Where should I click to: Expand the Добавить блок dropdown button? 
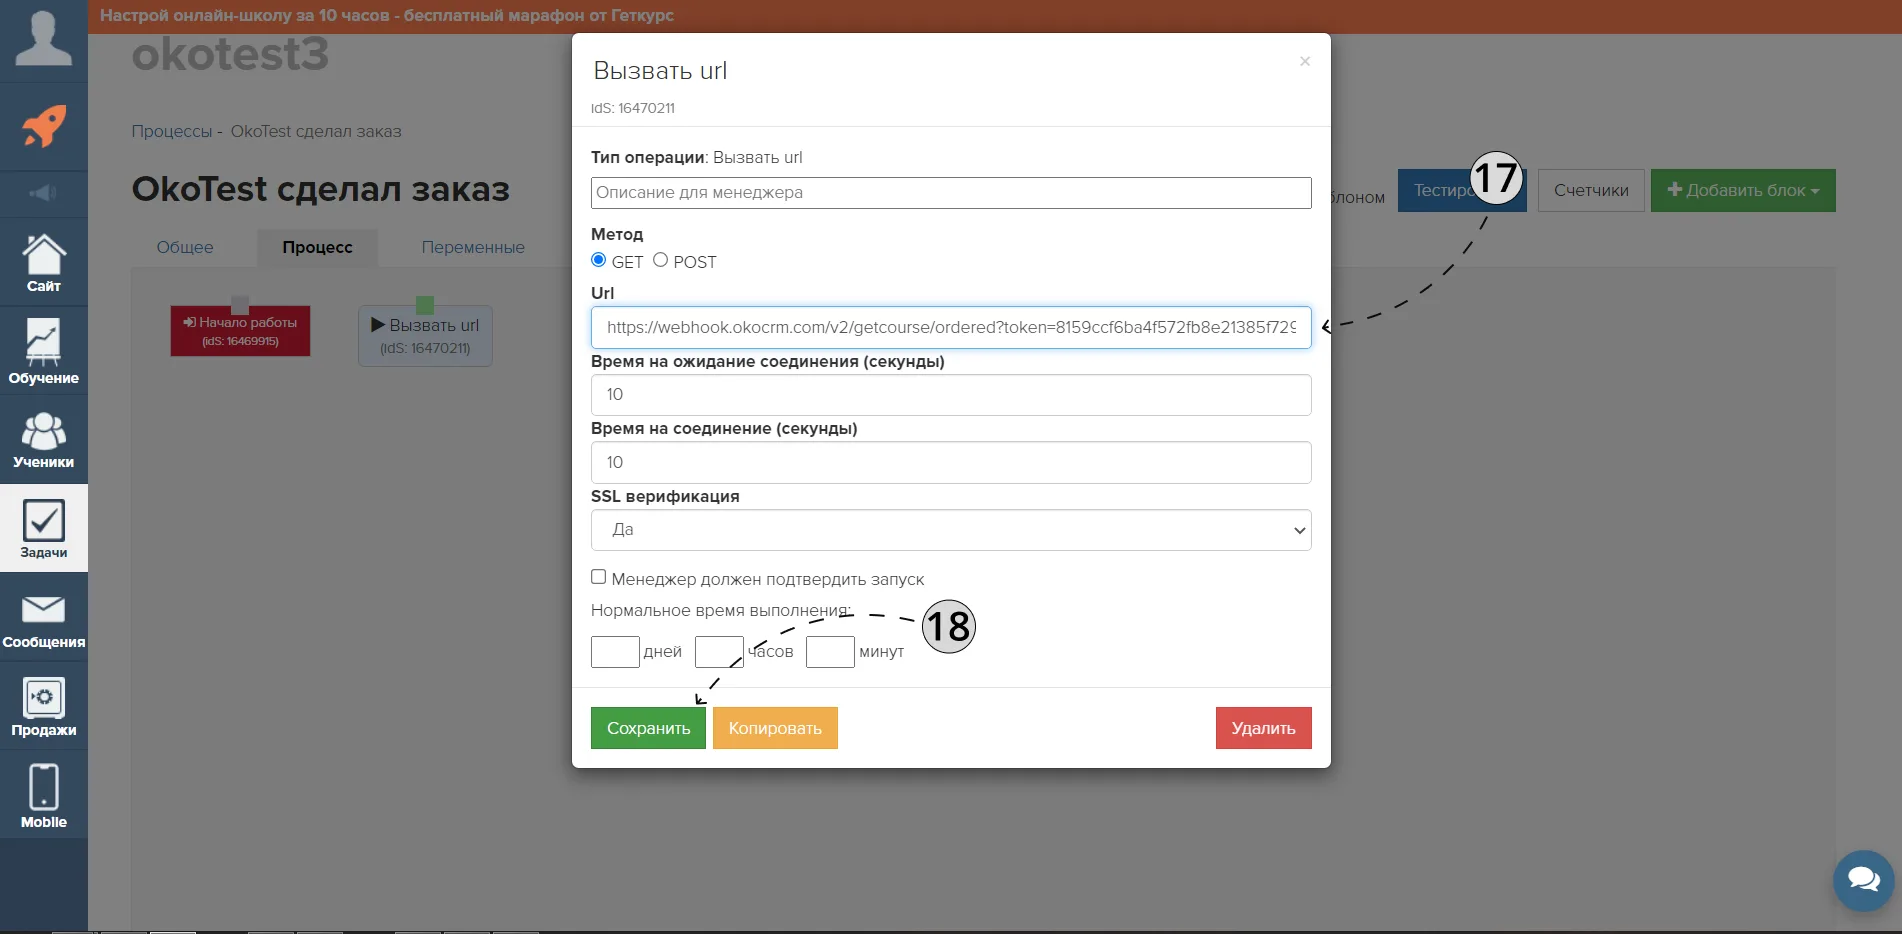pos(1743,190)
